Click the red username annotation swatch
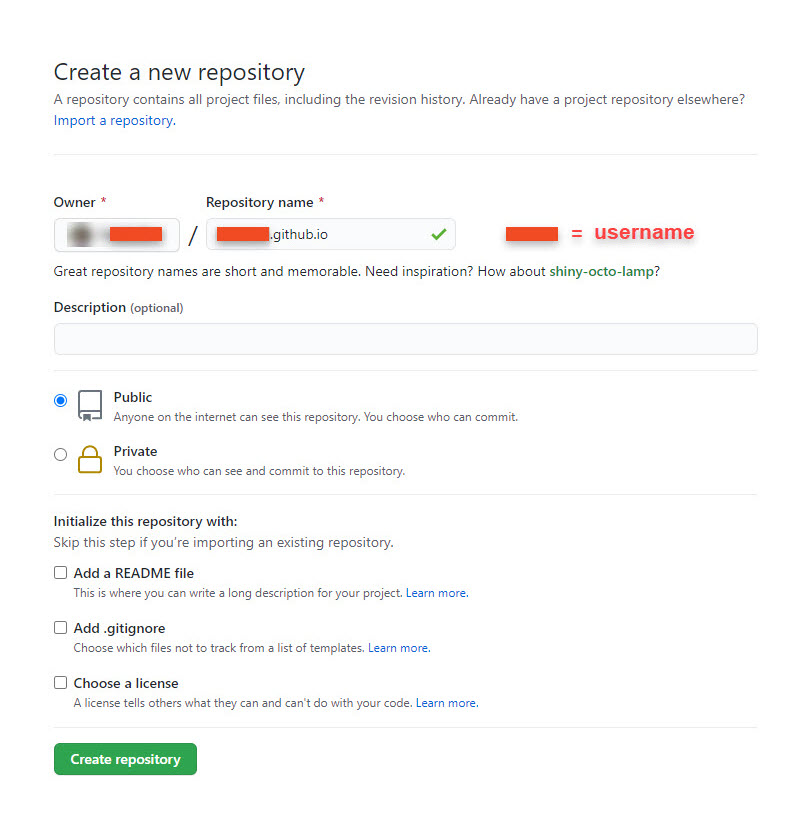 532,233
